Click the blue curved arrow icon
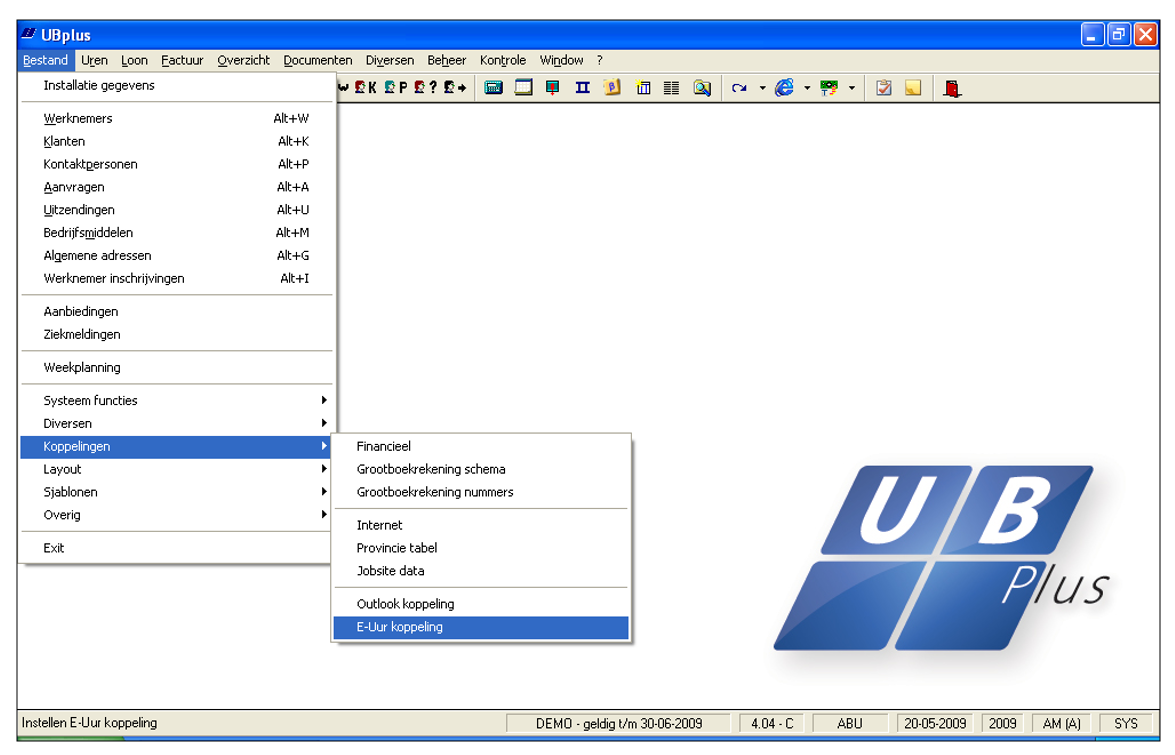Viewport: 1175px width, 755px height. coord(740,88)
